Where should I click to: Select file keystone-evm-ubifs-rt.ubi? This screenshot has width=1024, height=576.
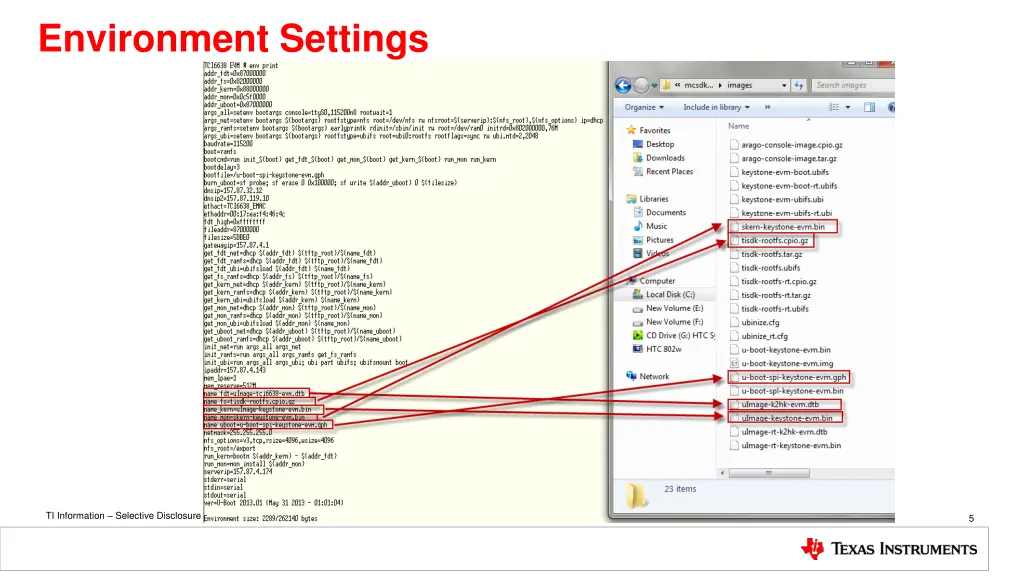[786, 214]
